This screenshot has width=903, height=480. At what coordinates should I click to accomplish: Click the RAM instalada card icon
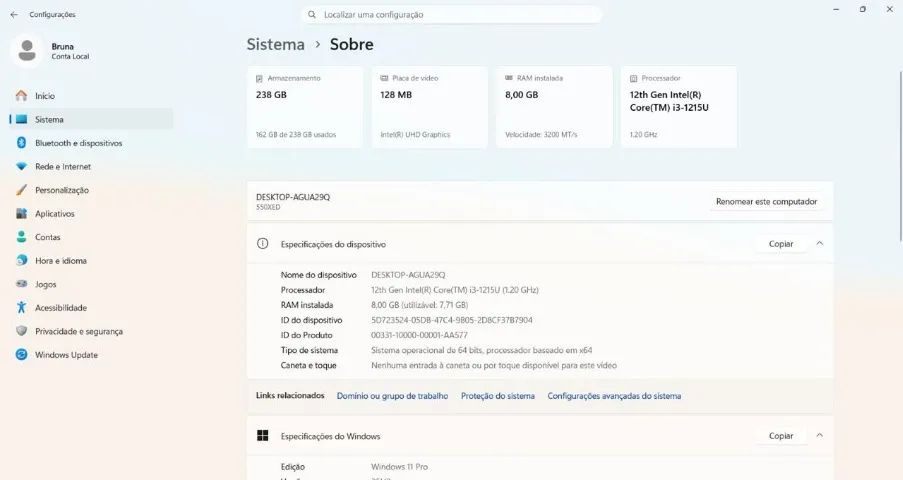509,78
